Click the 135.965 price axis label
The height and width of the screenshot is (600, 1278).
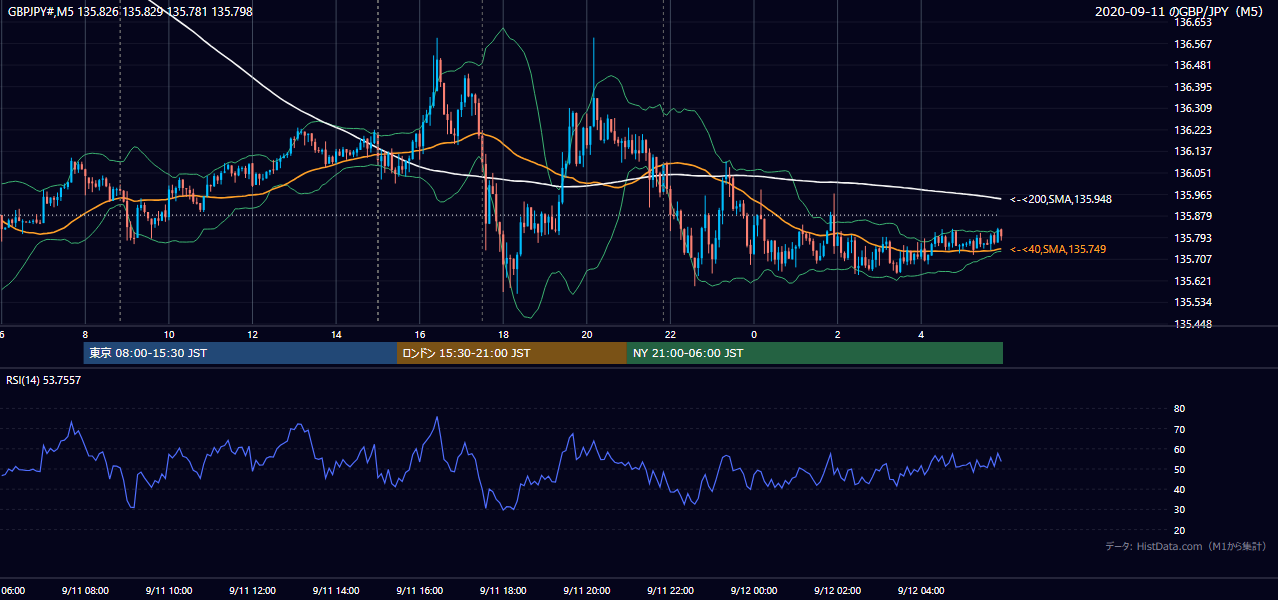click(x=1193, y=195)
